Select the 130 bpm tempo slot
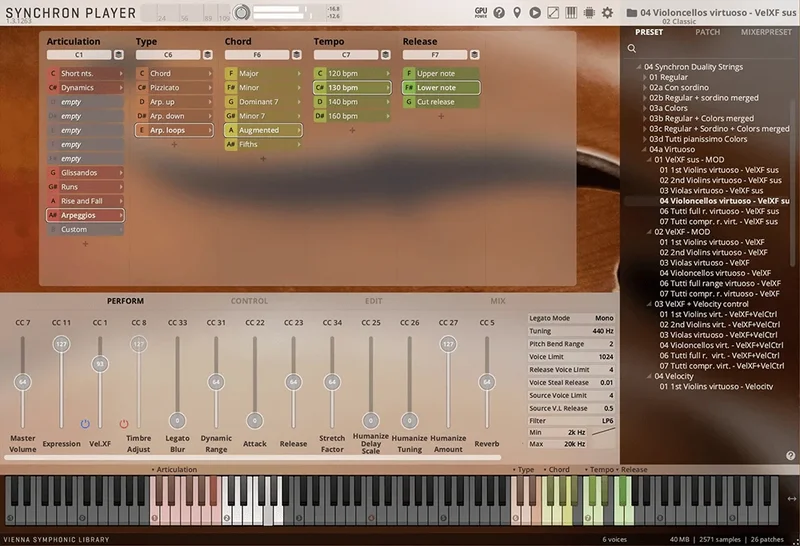800x546 pixels. coord(352,88)
